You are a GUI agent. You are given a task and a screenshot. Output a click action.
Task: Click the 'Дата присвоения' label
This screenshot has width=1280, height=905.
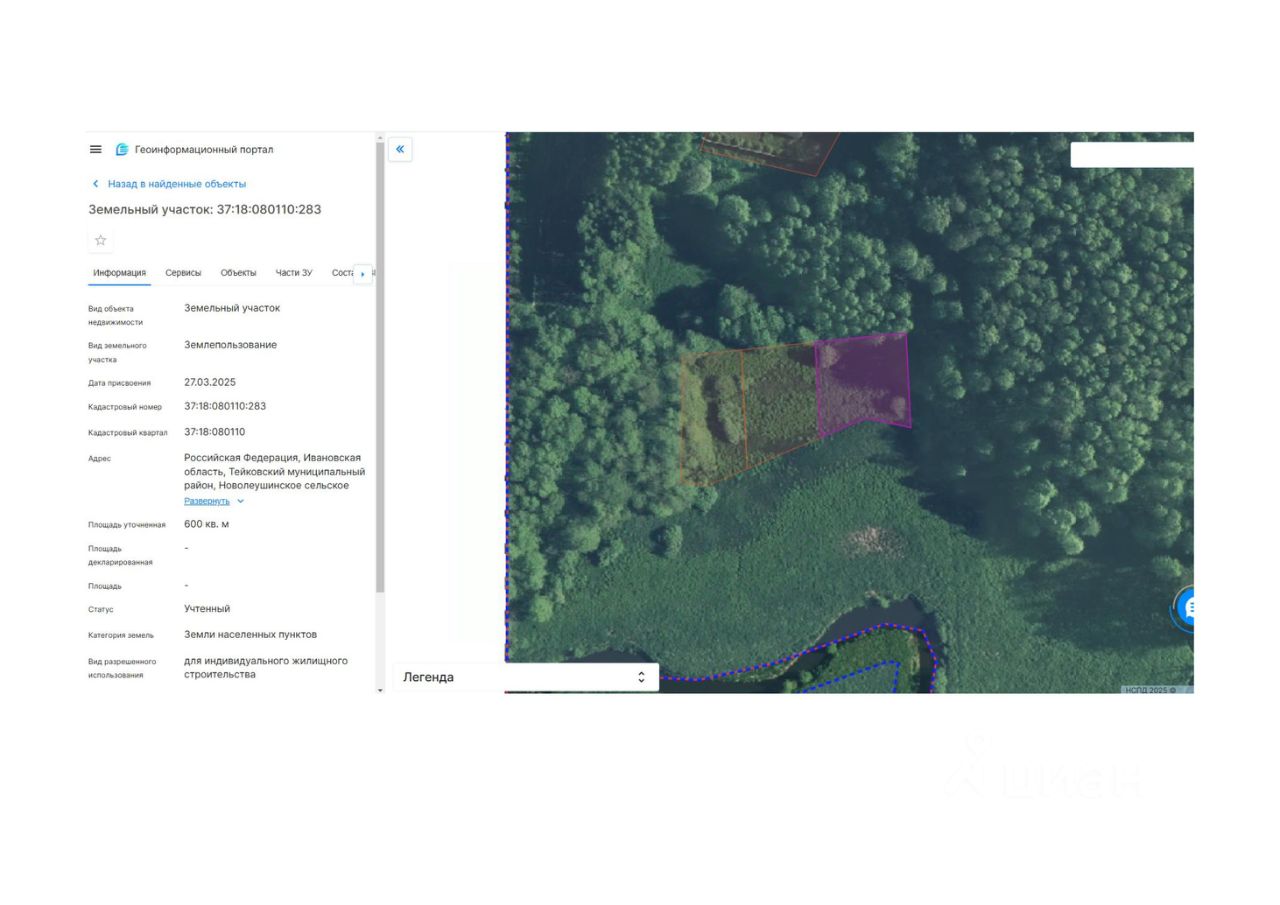click(x=120, y=383)
